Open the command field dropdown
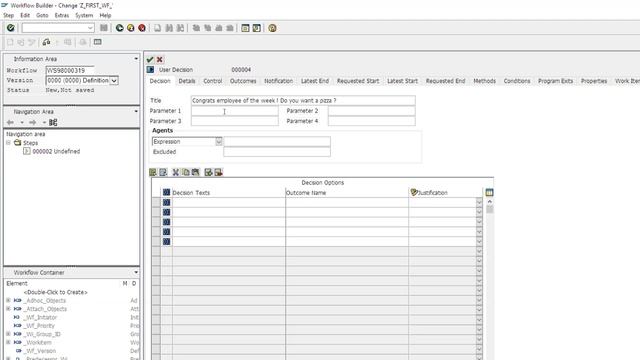The height and width of the screenshot is (360, 640). (x=90, y=28)
